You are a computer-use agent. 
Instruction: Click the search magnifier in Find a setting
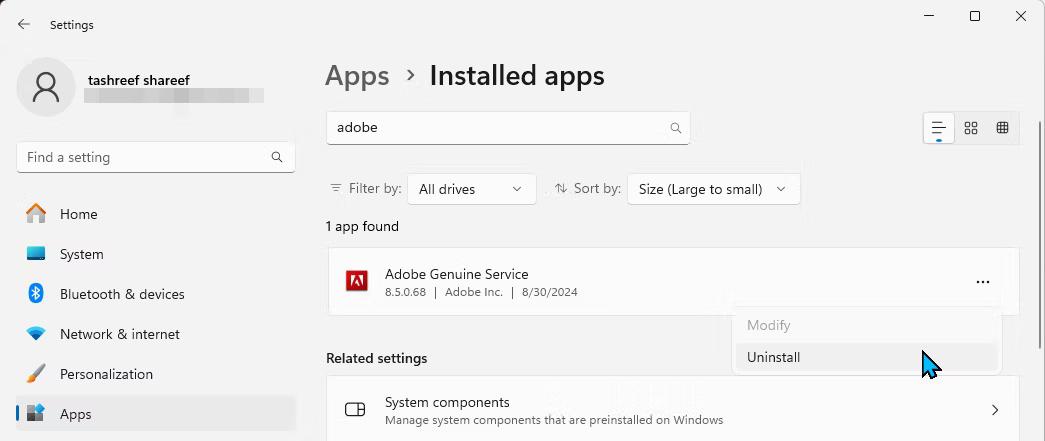[277, 157]
